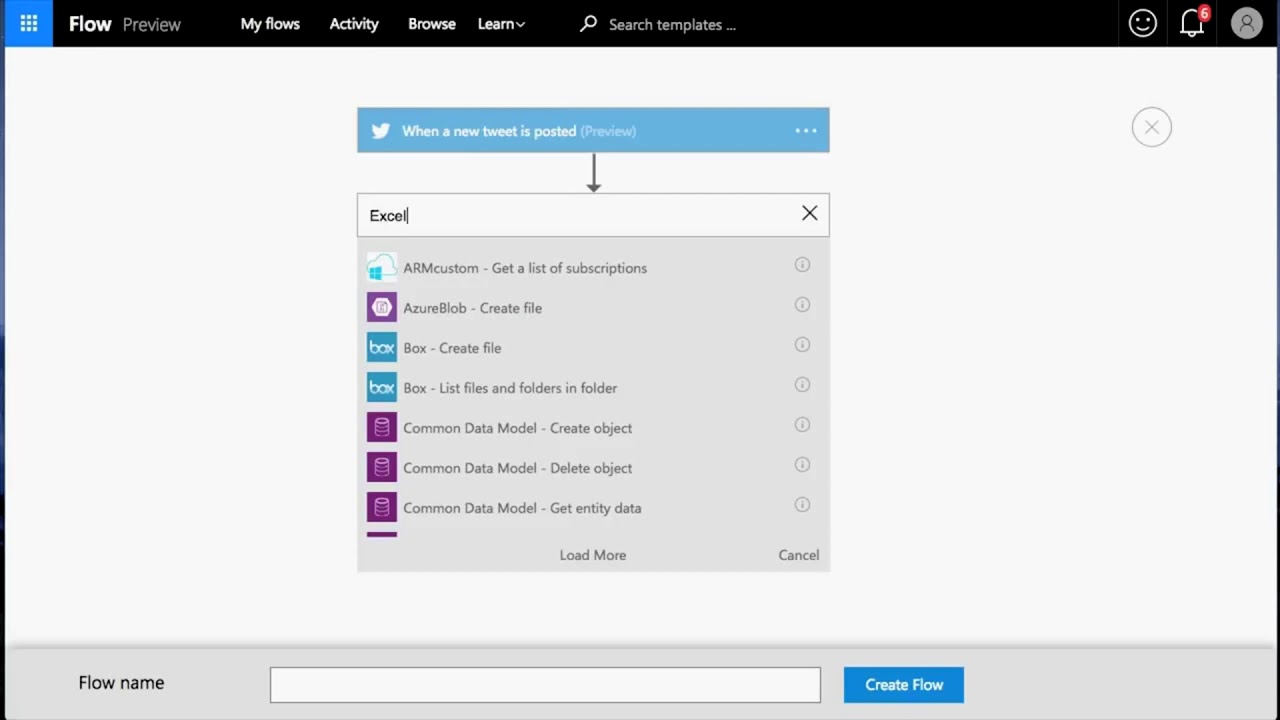Click the search magnifier icon
This screenshot has width=1280, height=720.
click(x=588, y=23)
